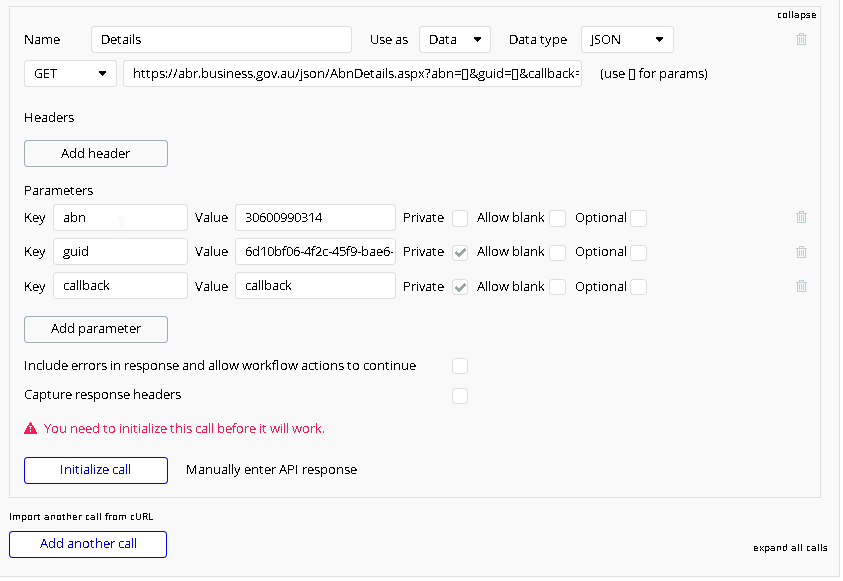Mark the callback parameter as Optional
This screenshot has width=843, height=581.
638,287
